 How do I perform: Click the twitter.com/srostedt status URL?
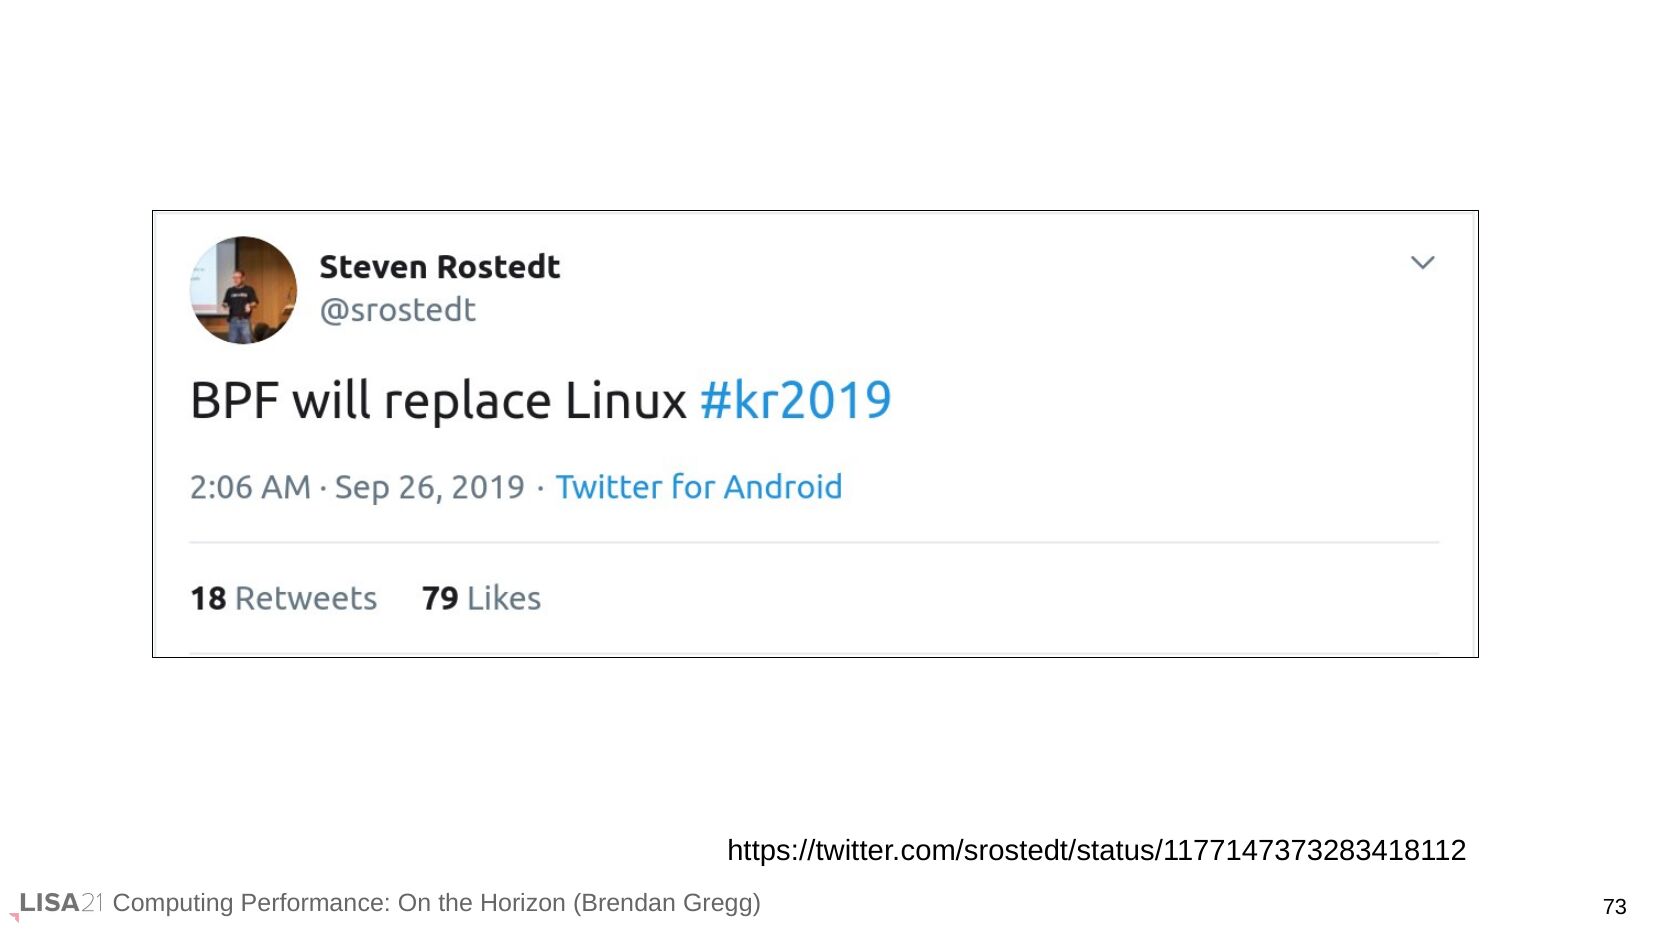[x=1096, y=850]
